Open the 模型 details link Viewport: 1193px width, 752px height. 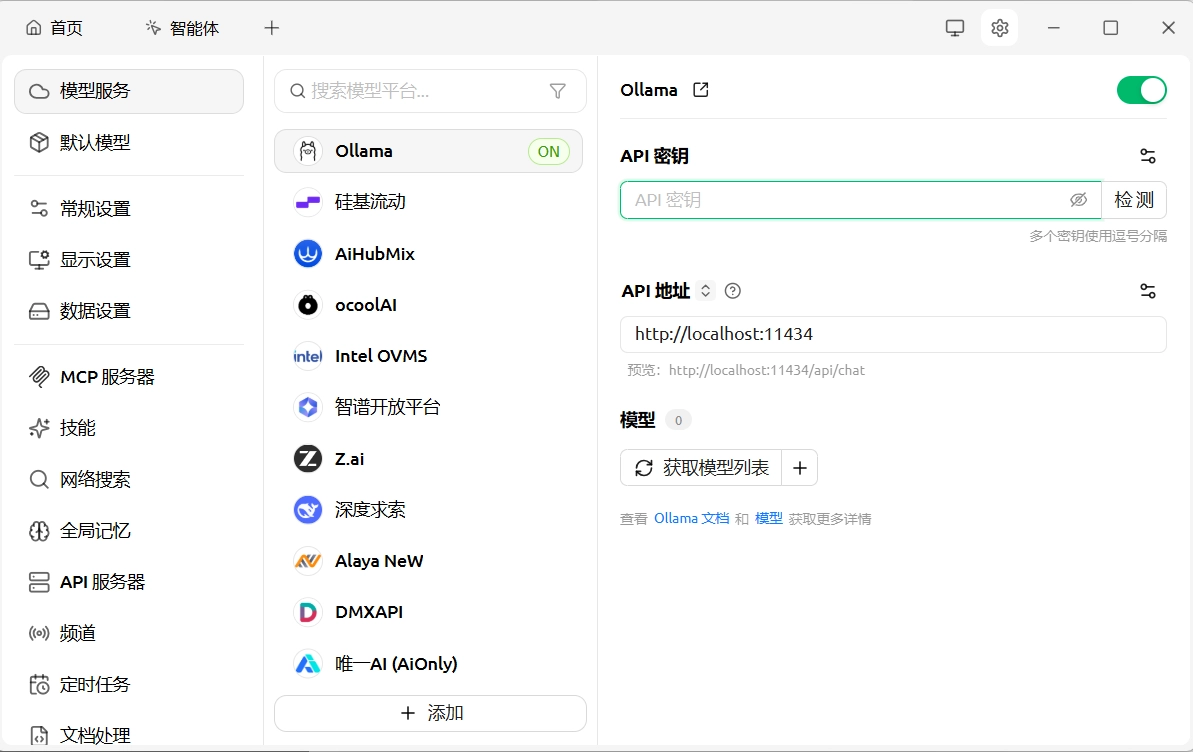tap(768, 518)
